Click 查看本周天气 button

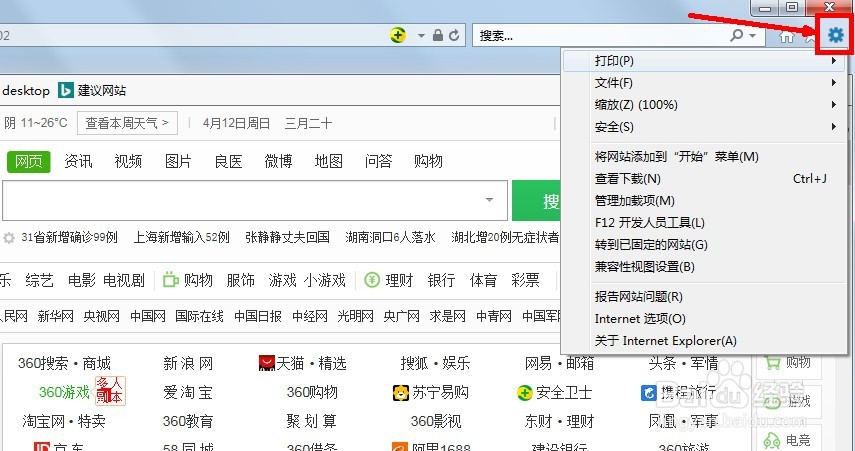[127, 123]
